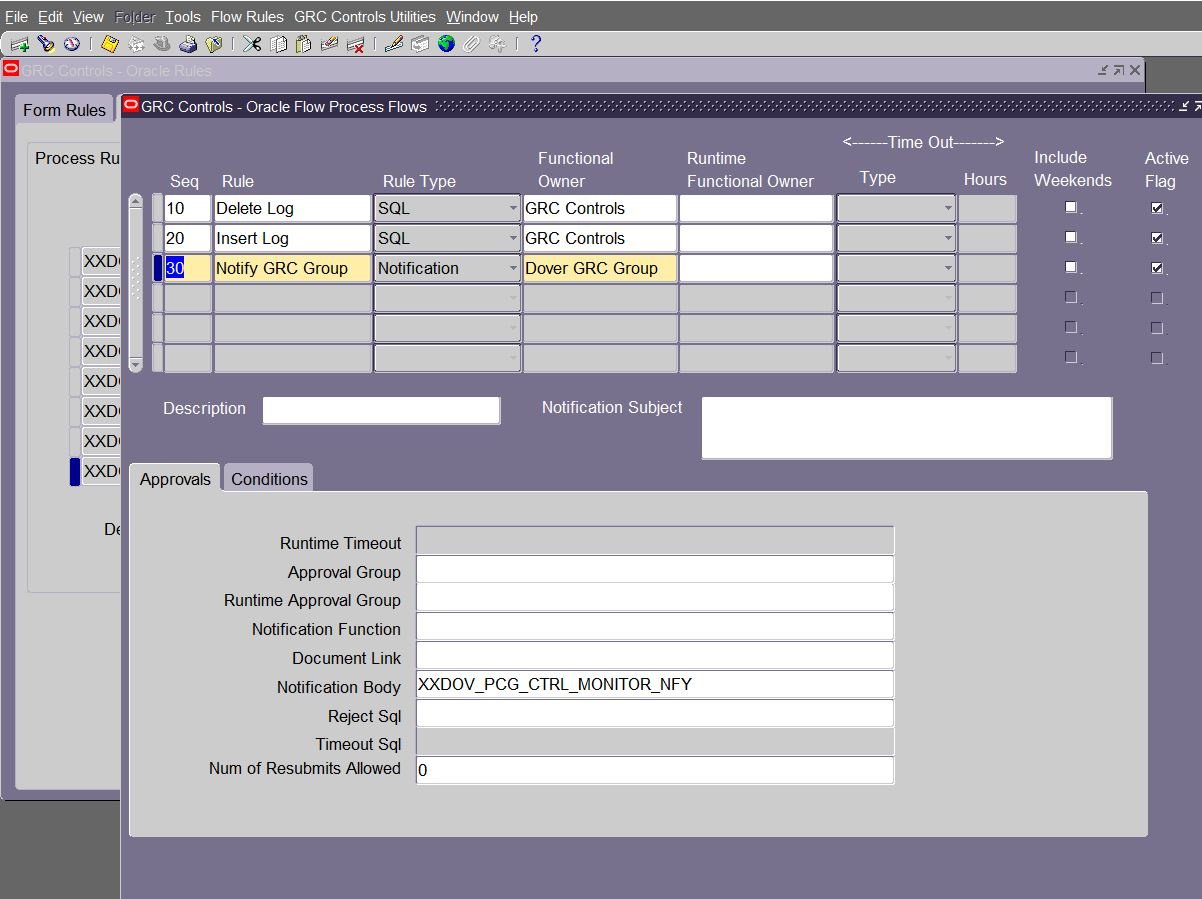Click the Switch Responsibility hat icon
This screenshot has width=1202, height=899.
[x=161, y=44]
